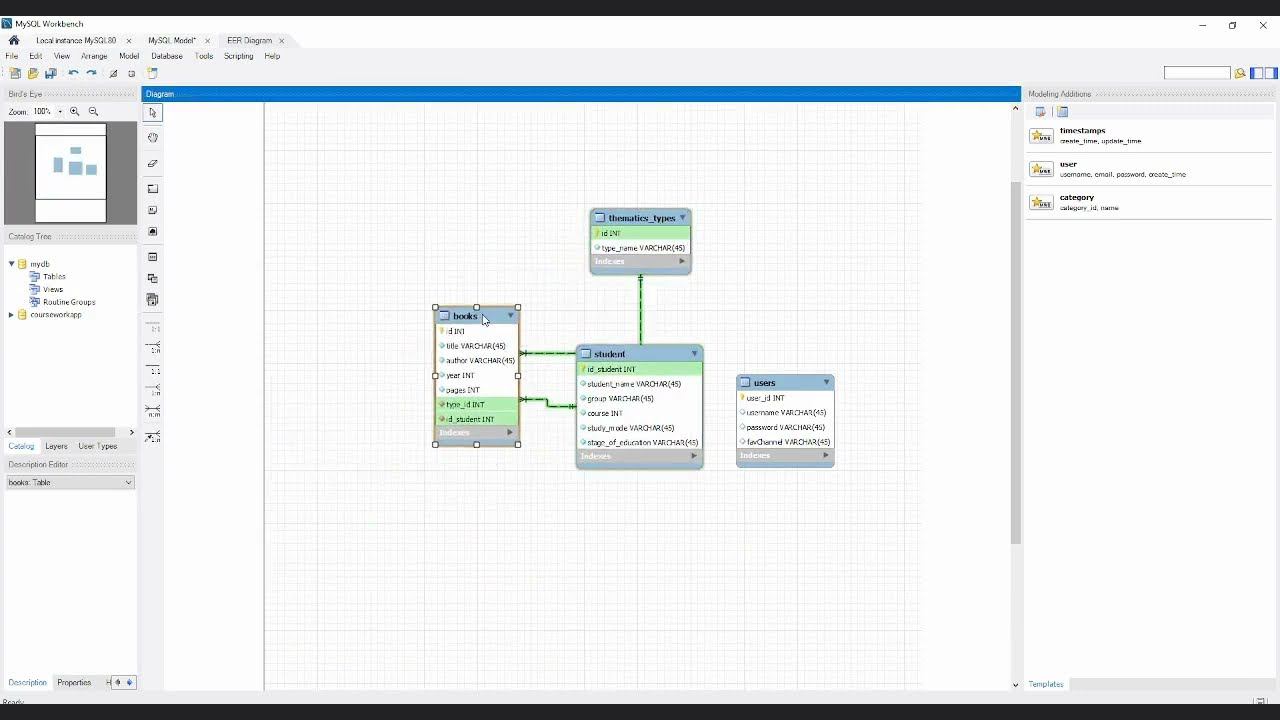
Task: Click the user template icon
Action: (x=1042, y=169)
